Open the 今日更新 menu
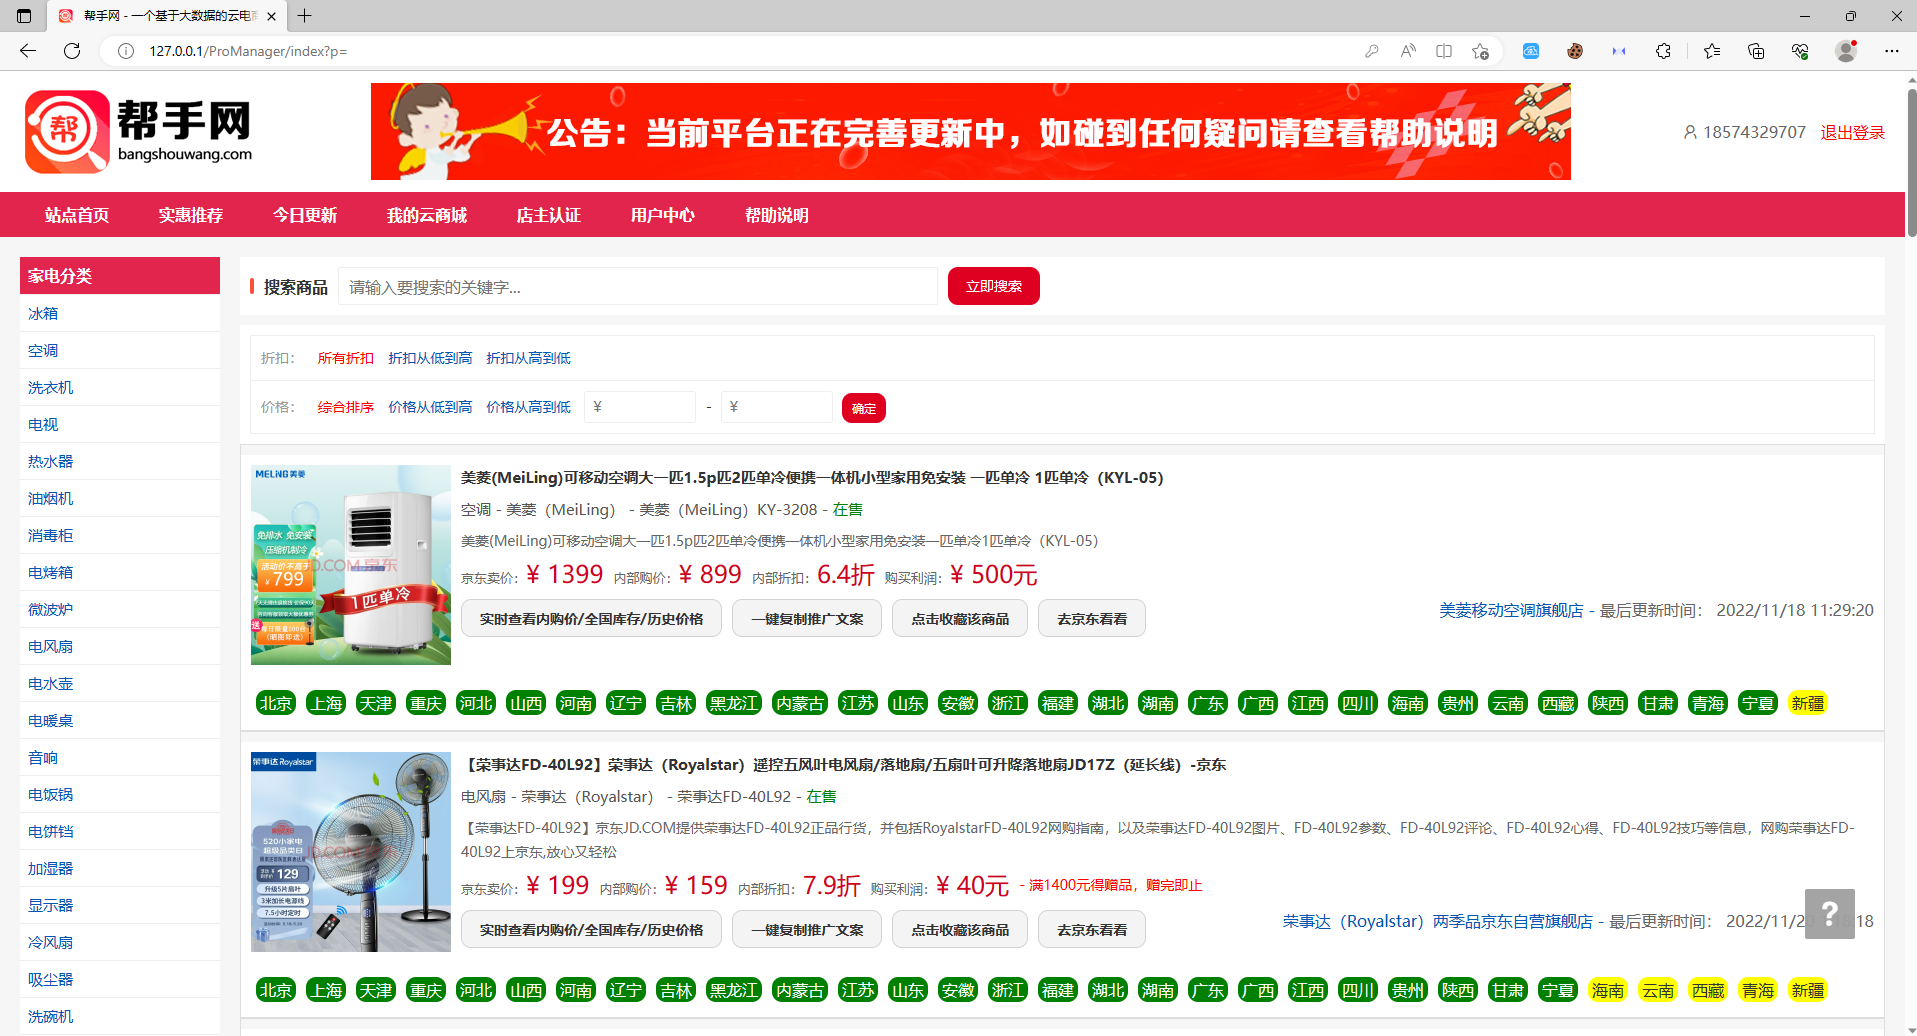The height and width of the screenshot is (1036, 1917). [305, 215]
